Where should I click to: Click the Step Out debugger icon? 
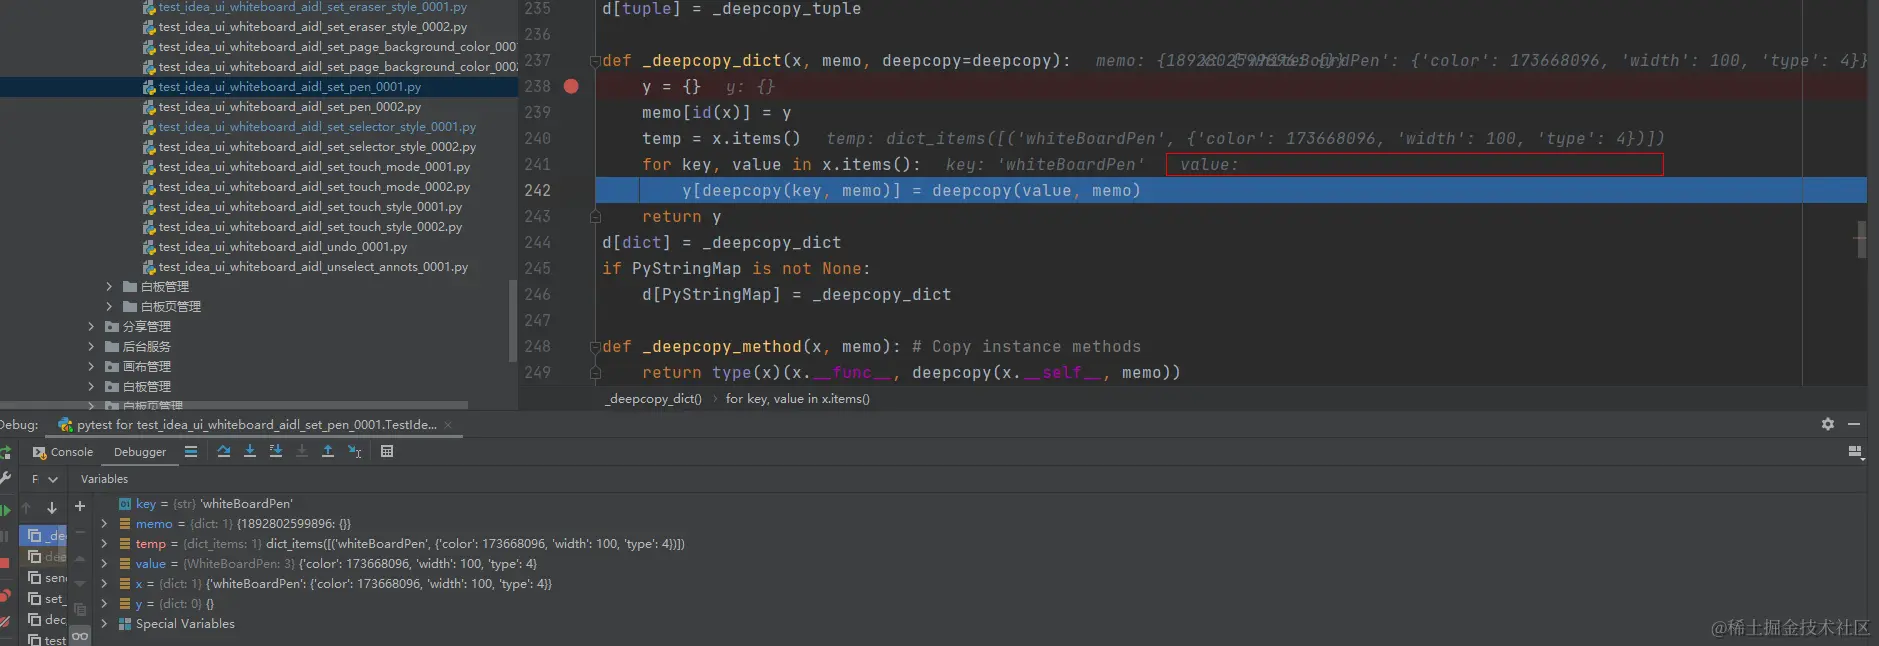[x=328, y=452]
